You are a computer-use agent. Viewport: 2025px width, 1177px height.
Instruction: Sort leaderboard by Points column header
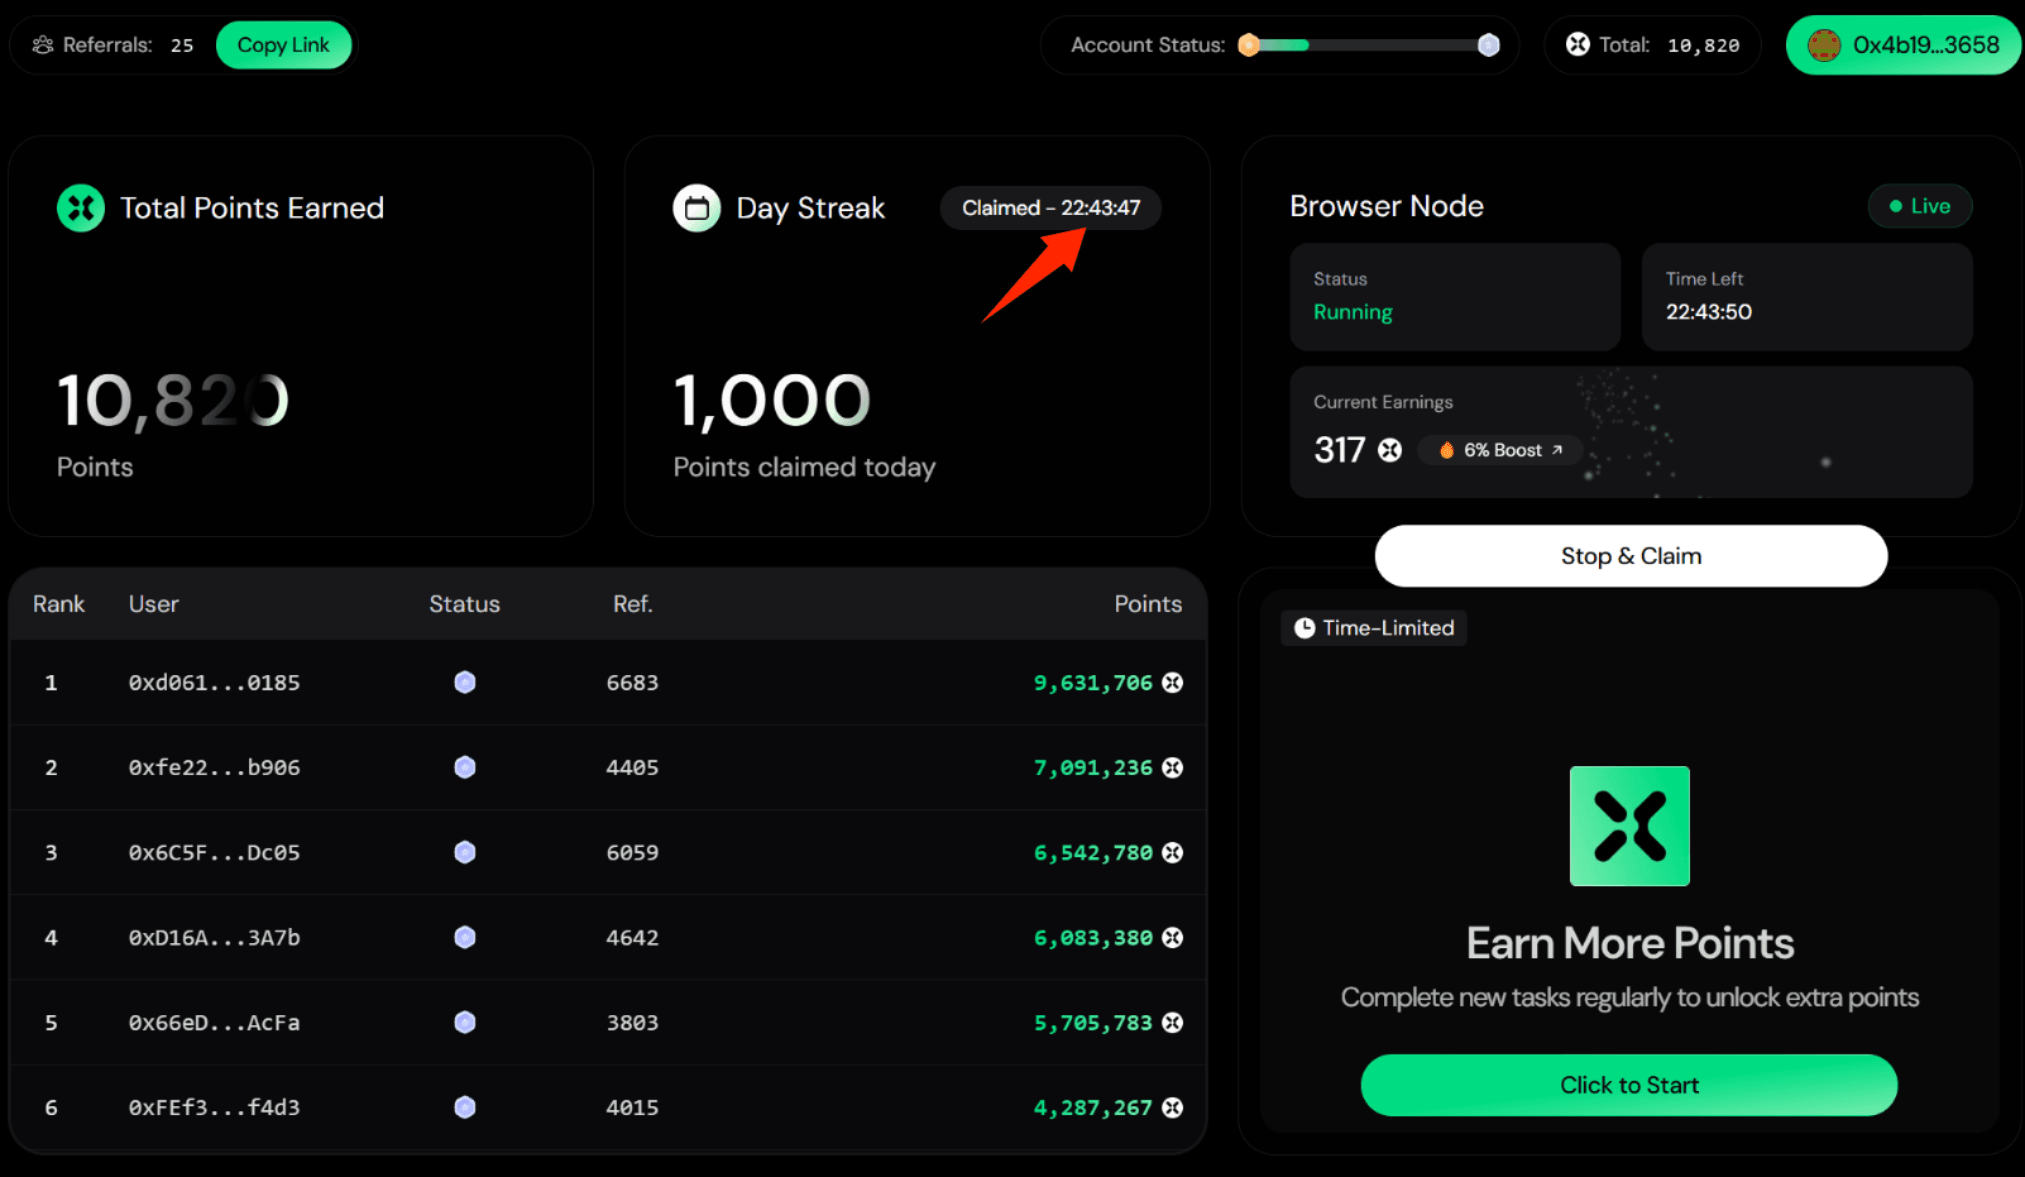click(1147, 604)
